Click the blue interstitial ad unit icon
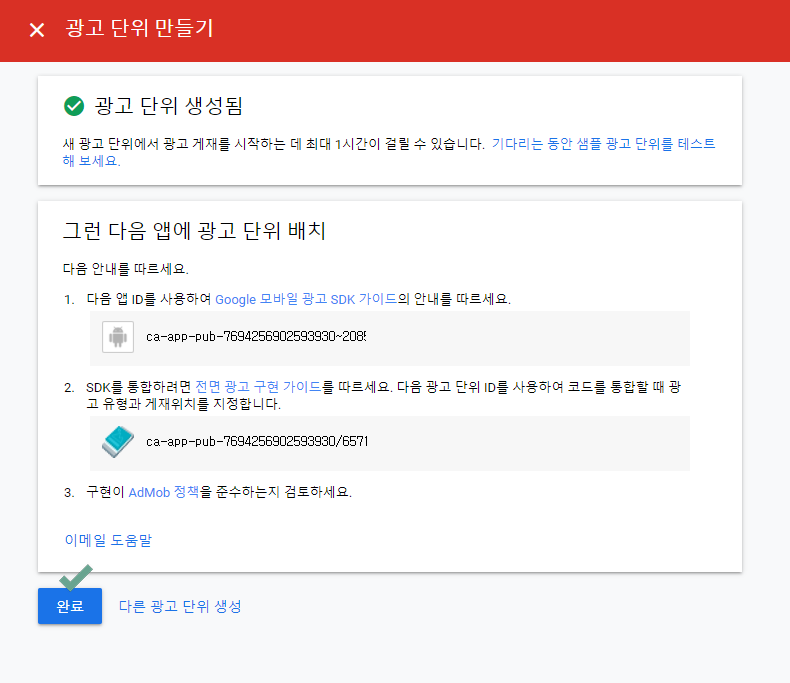The image size is (790, 683). point(118,442)
